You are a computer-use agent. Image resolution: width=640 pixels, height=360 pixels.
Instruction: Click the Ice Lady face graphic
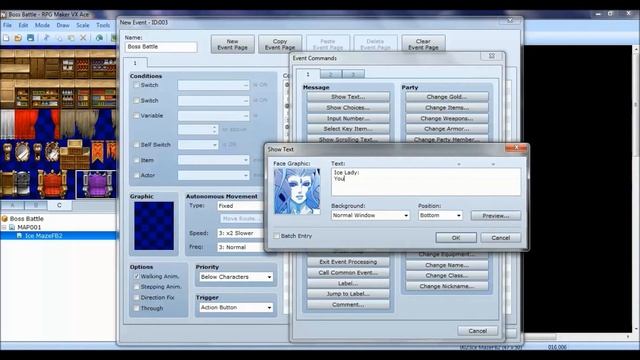coord(297,191)
